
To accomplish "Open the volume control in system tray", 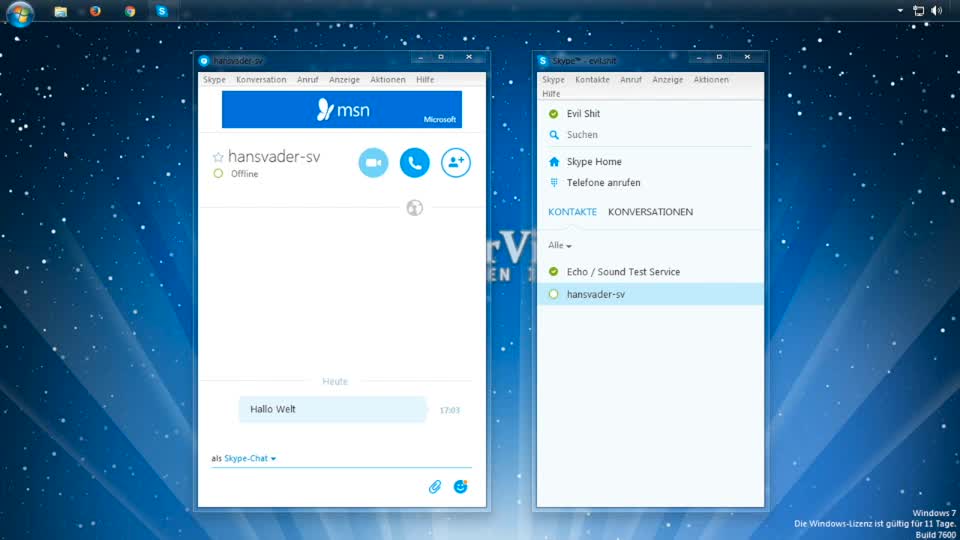I will (937, 10).
